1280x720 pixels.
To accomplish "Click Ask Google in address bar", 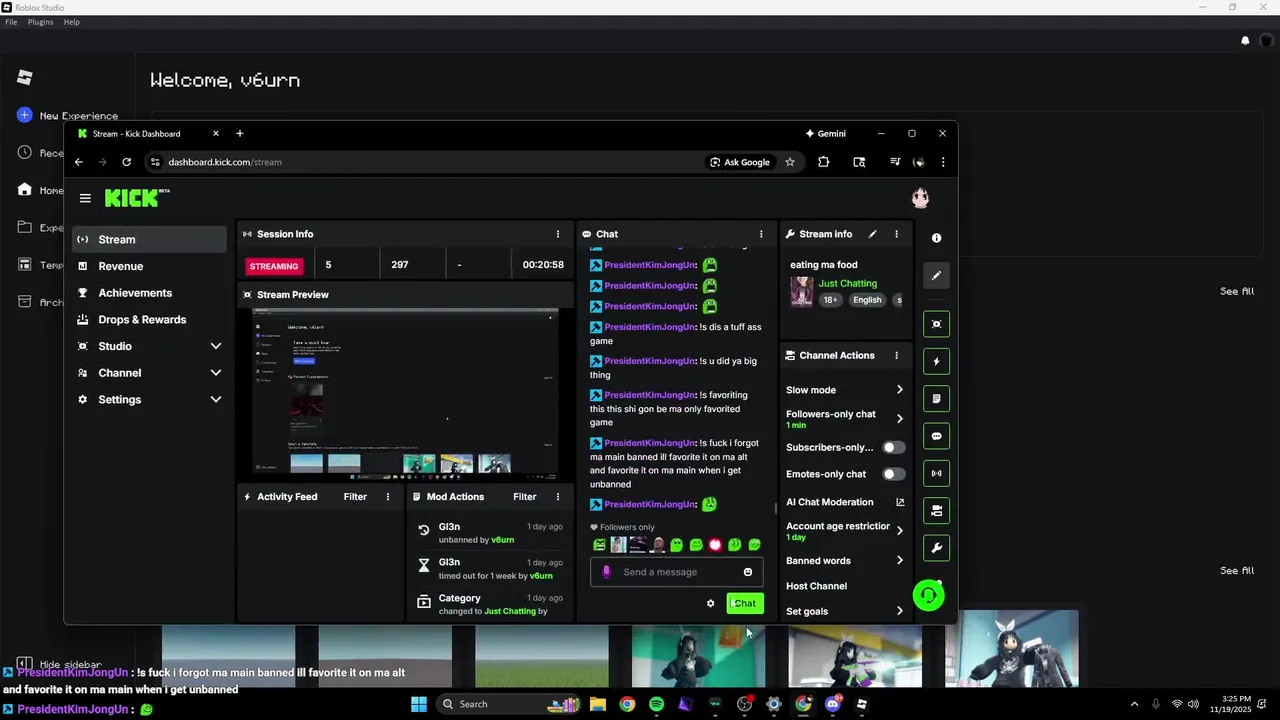I will pyautogui.click(x=740, y=162).
